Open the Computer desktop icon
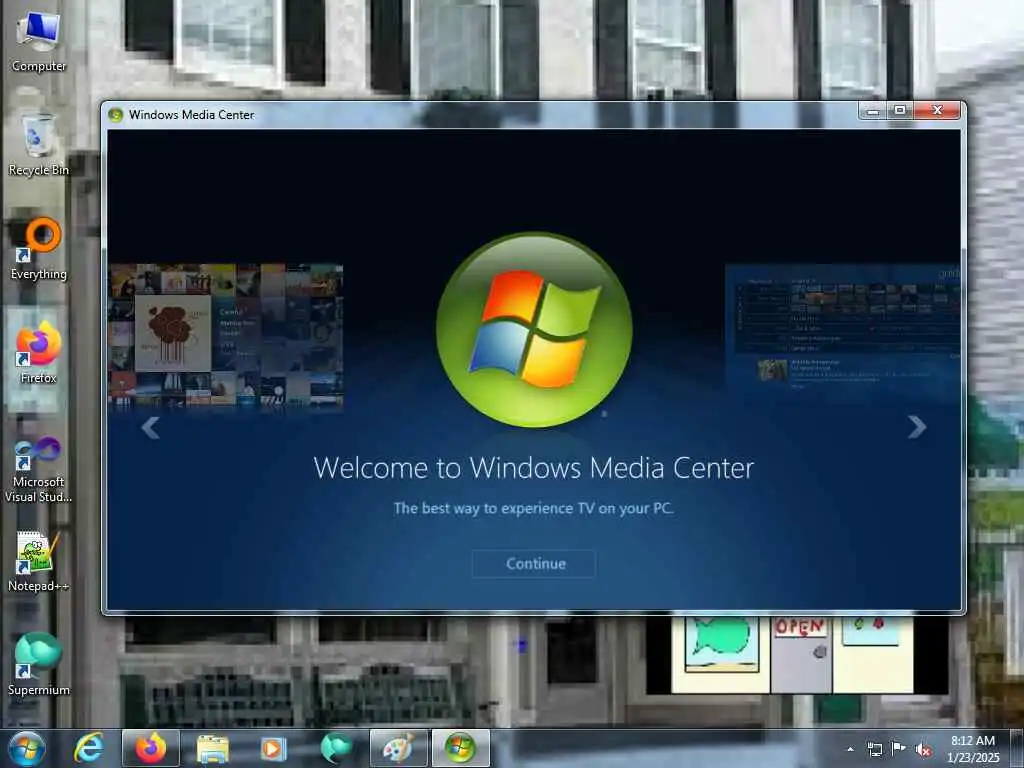Screen dimensions: 1024x768 point(39,41)
